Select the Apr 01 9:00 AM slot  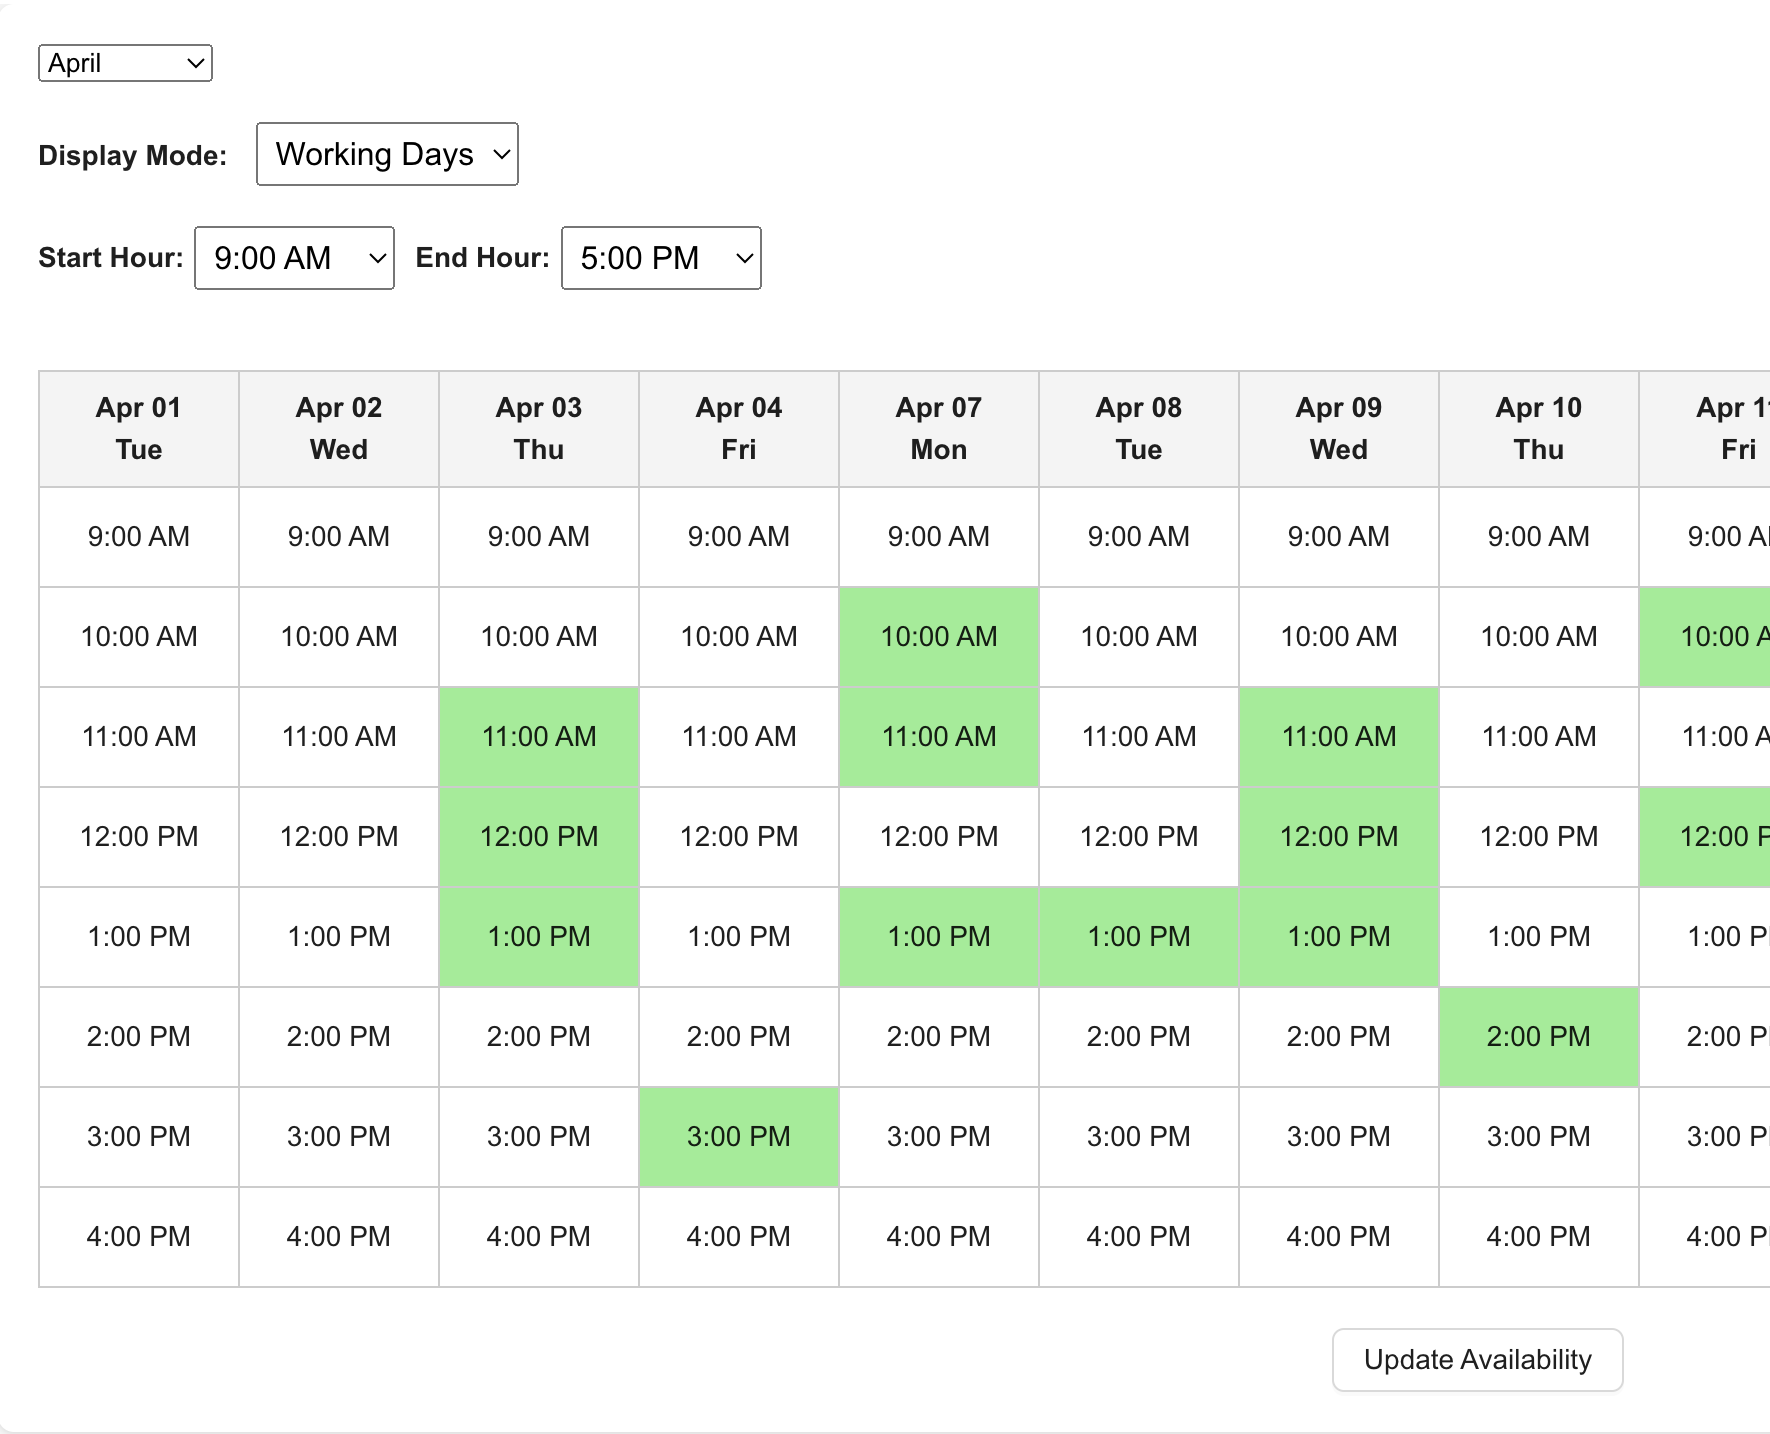pyautogui.click(x=139, y=537)
